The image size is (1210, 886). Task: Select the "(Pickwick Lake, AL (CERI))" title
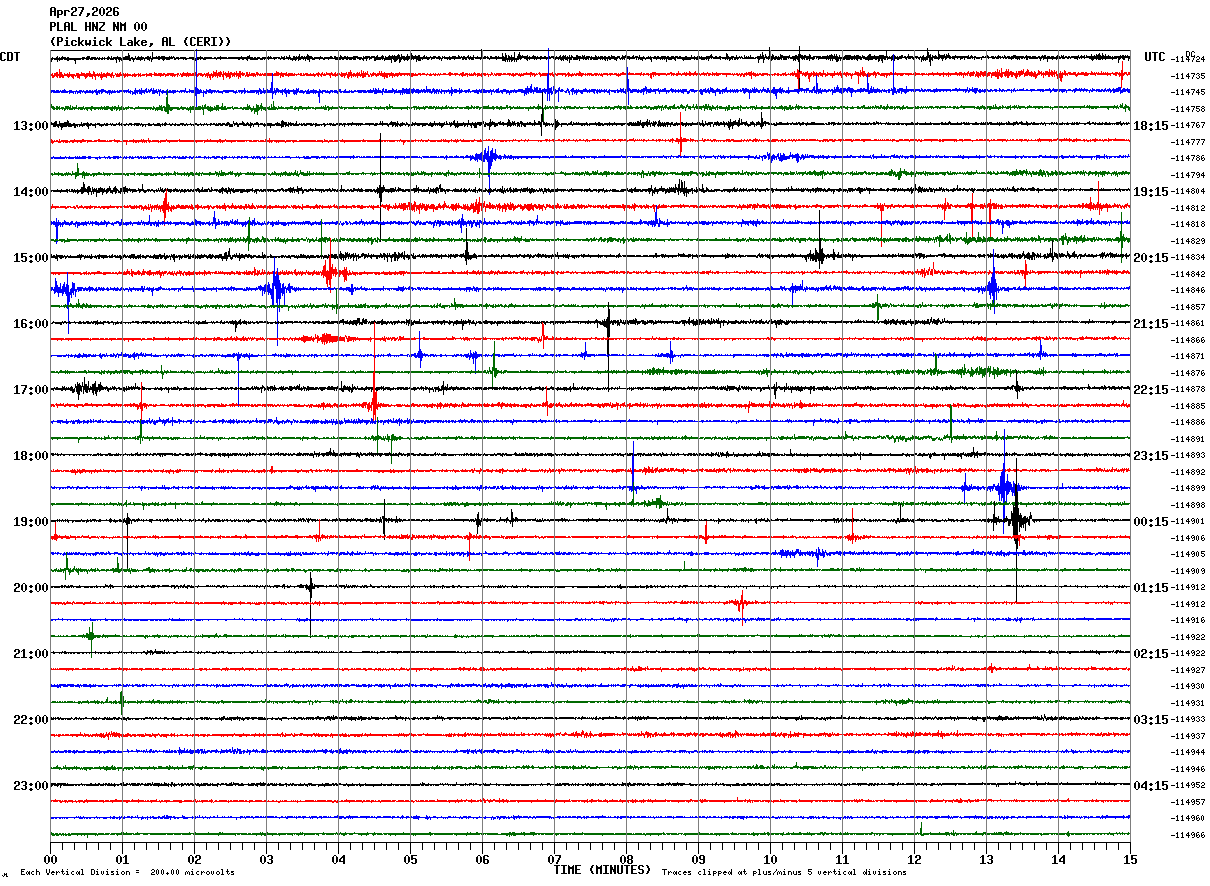140,42
